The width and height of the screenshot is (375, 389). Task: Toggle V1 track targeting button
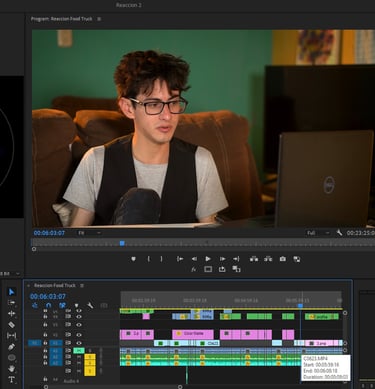56,343
